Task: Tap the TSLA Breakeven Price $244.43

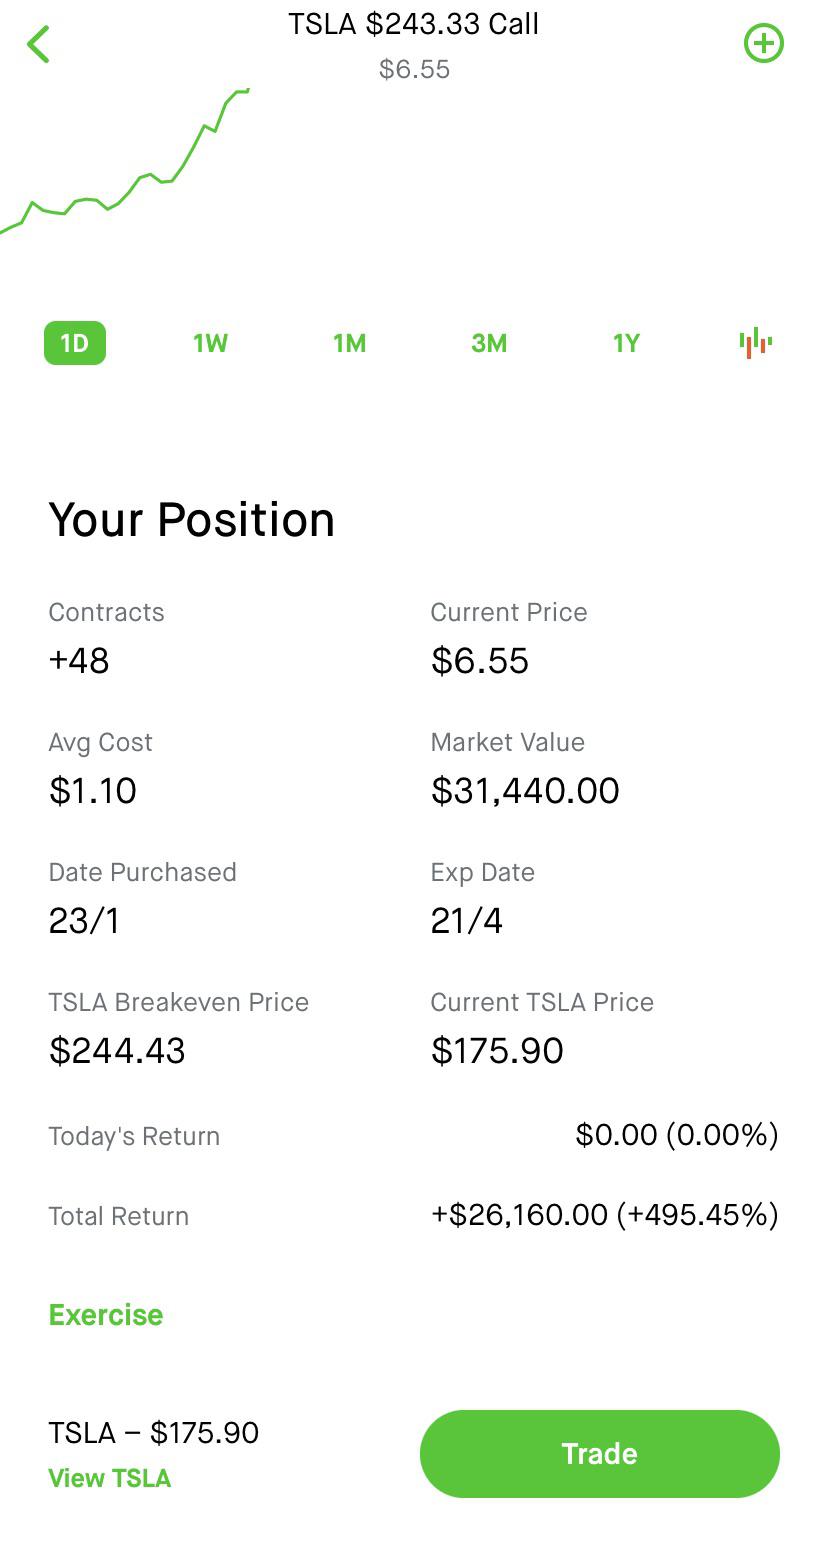Action: click(117, 1051)
